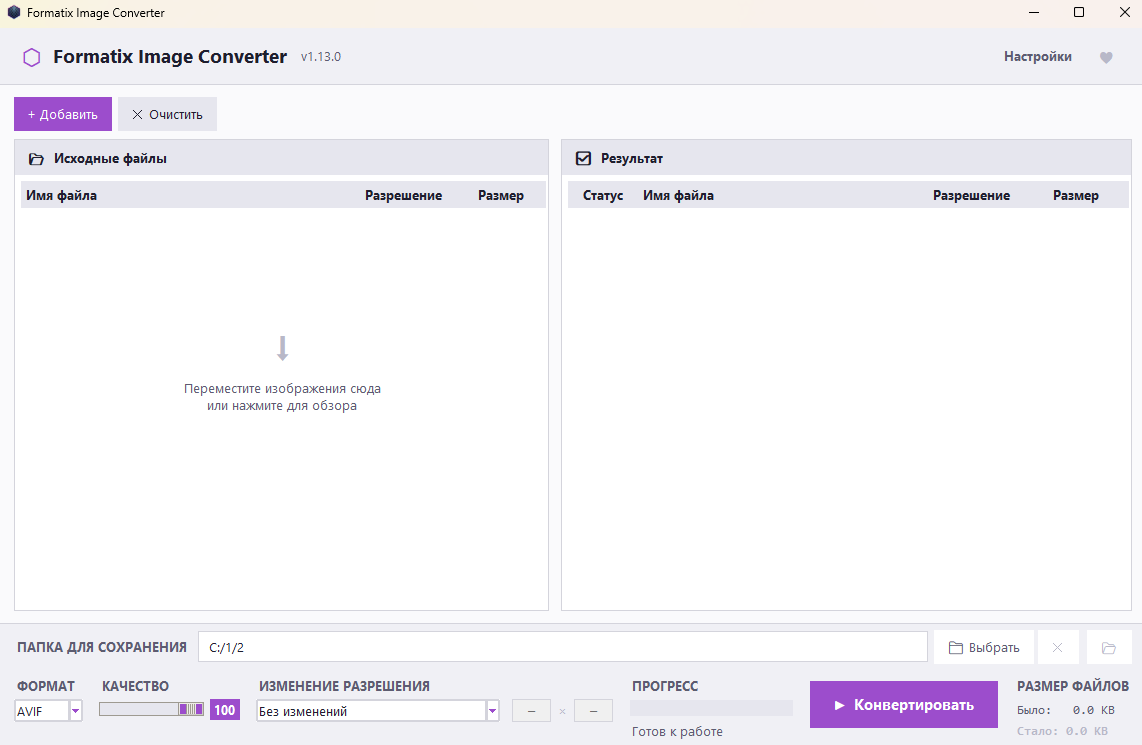Sort source files by Размер column
The width and height of the screenshot is (1142, 745).
[x=501, y=195]
